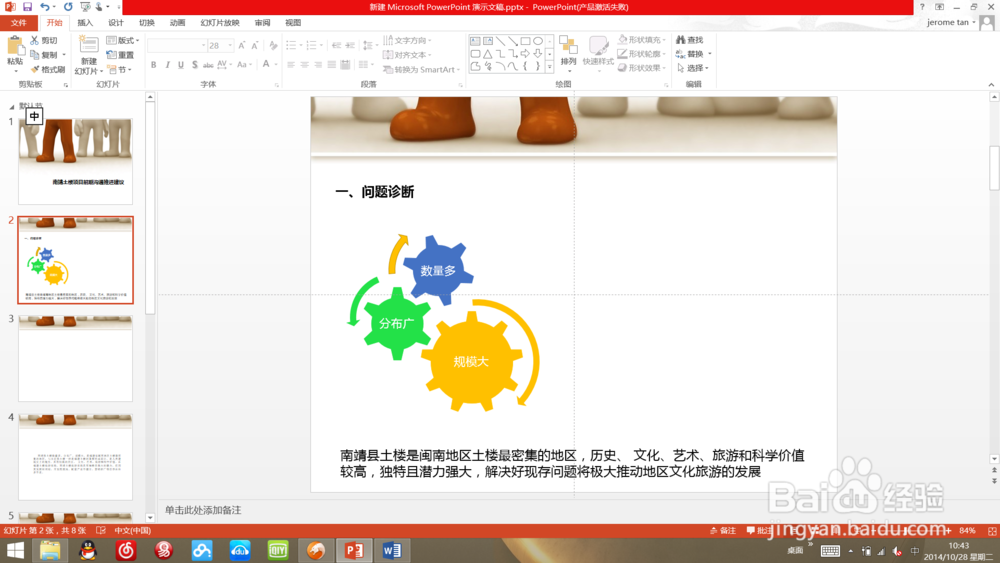The image size is (1000, 563).
Task: Open the font name dropdown
Action: pyautogui.click(x=203, y=45)
